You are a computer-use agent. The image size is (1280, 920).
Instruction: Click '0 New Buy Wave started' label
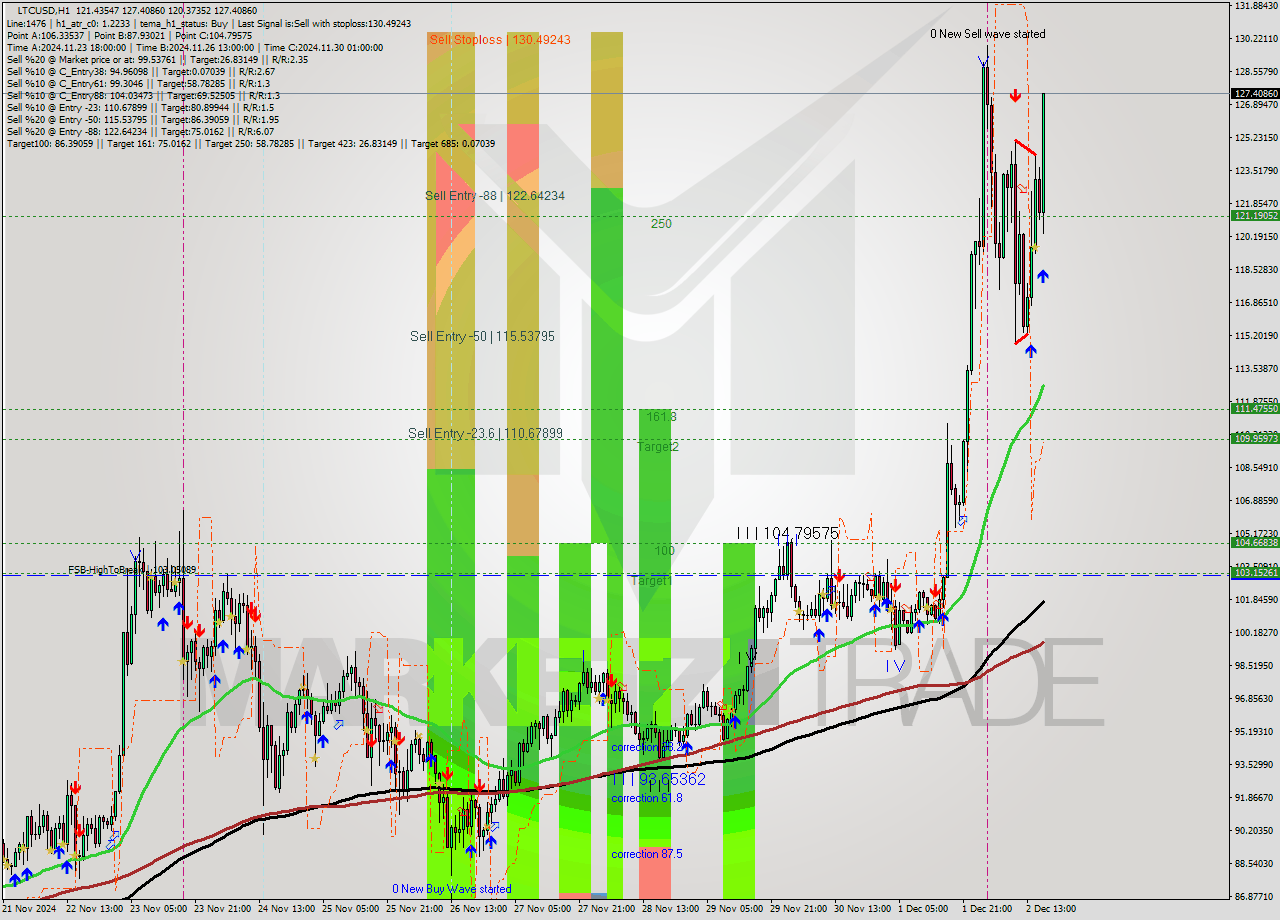(x=452, y=889)
